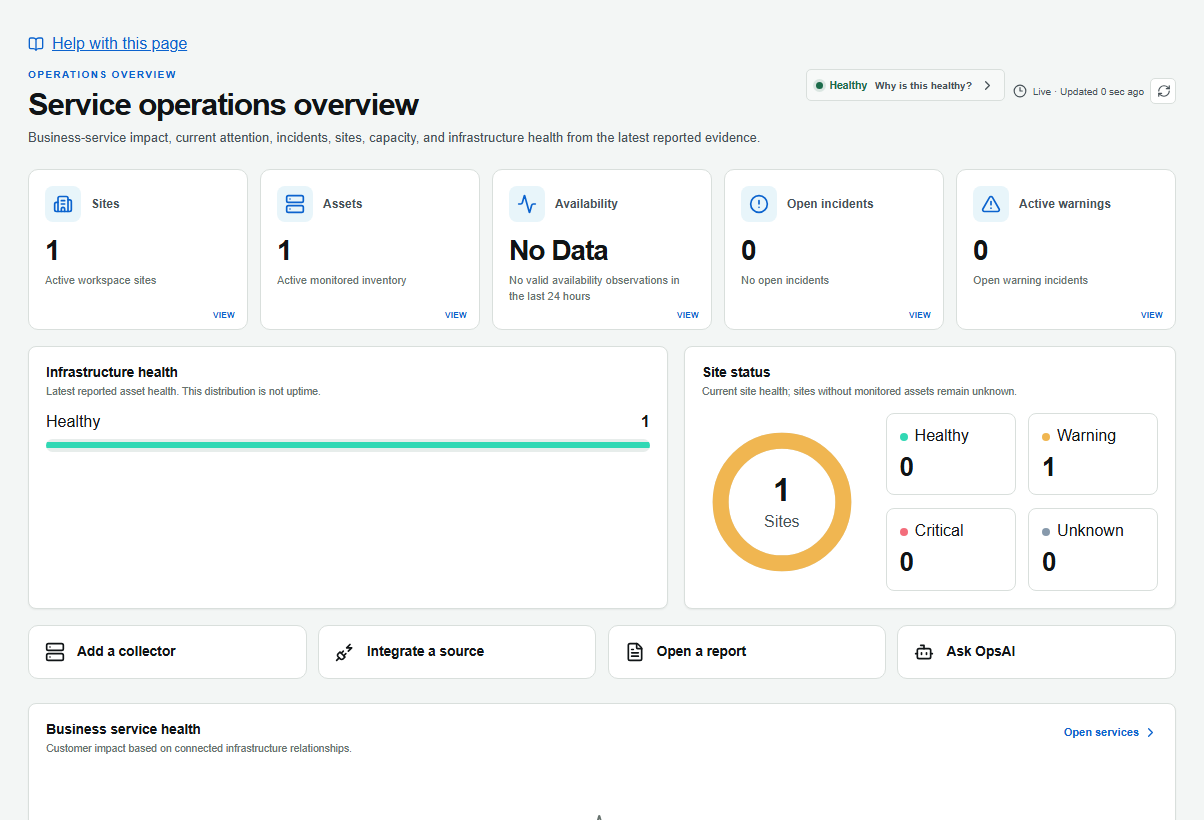Expand the chevron on the Healthy status badge
Image resolution: width=1204 pixels, height=820 pixels.
click(x=987, y=85)
